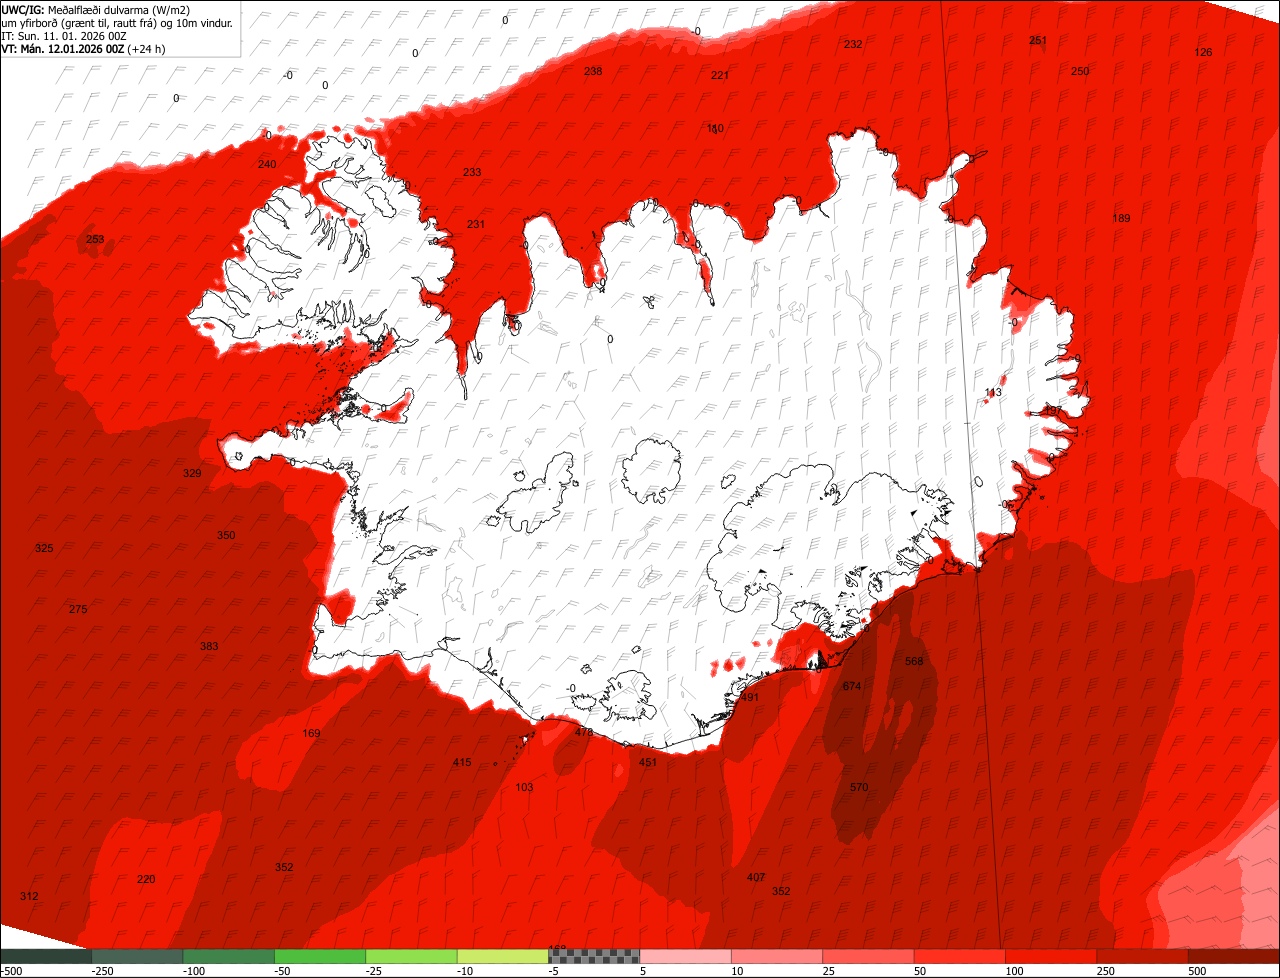Select the dark red 250 to 500 swatch
Screen dimensions: 1280x978
coord(1142,956)
